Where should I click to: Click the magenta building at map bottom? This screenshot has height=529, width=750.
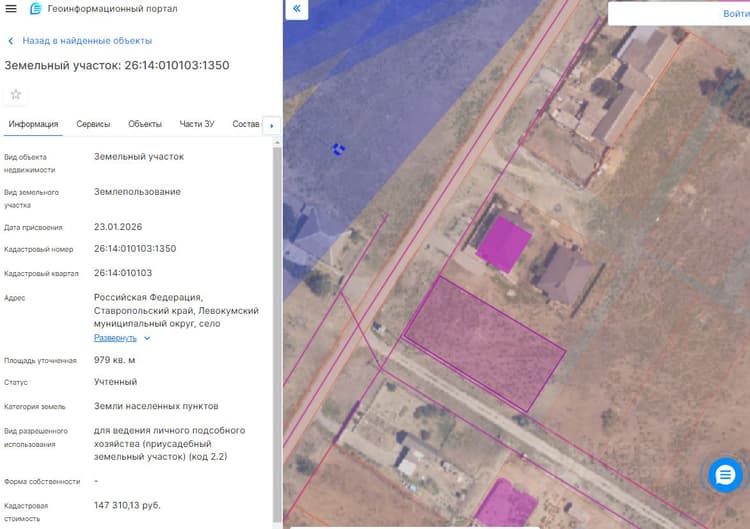click(506, 503)
